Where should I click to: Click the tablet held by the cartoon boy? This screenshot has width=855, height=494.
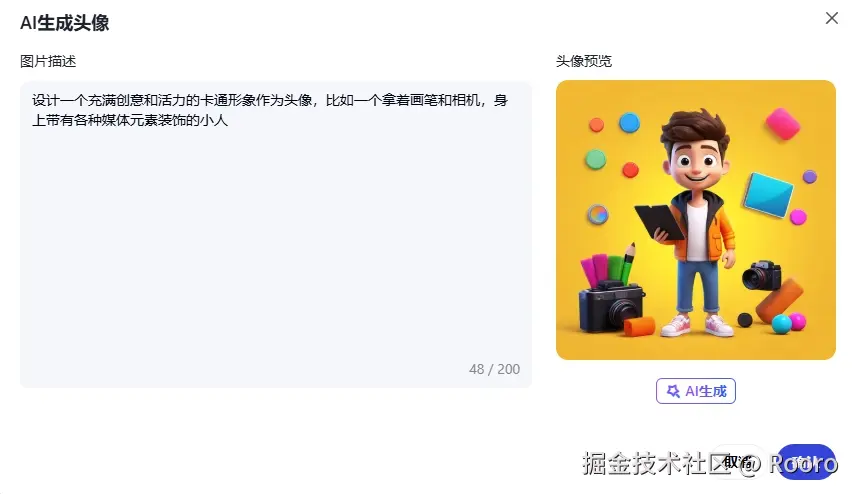pyautogui.click(x=660, y=221)
